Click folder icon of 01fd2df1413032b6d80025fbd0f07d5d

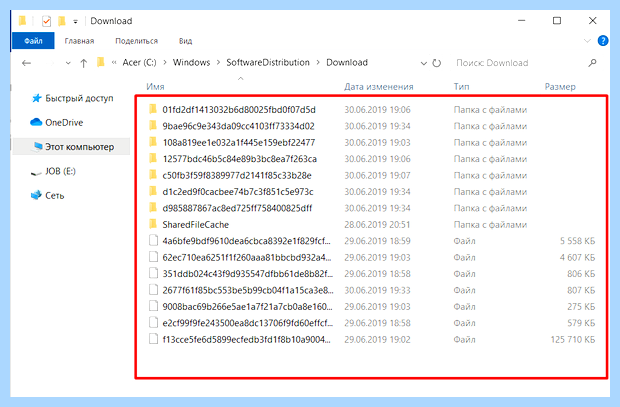153,109
